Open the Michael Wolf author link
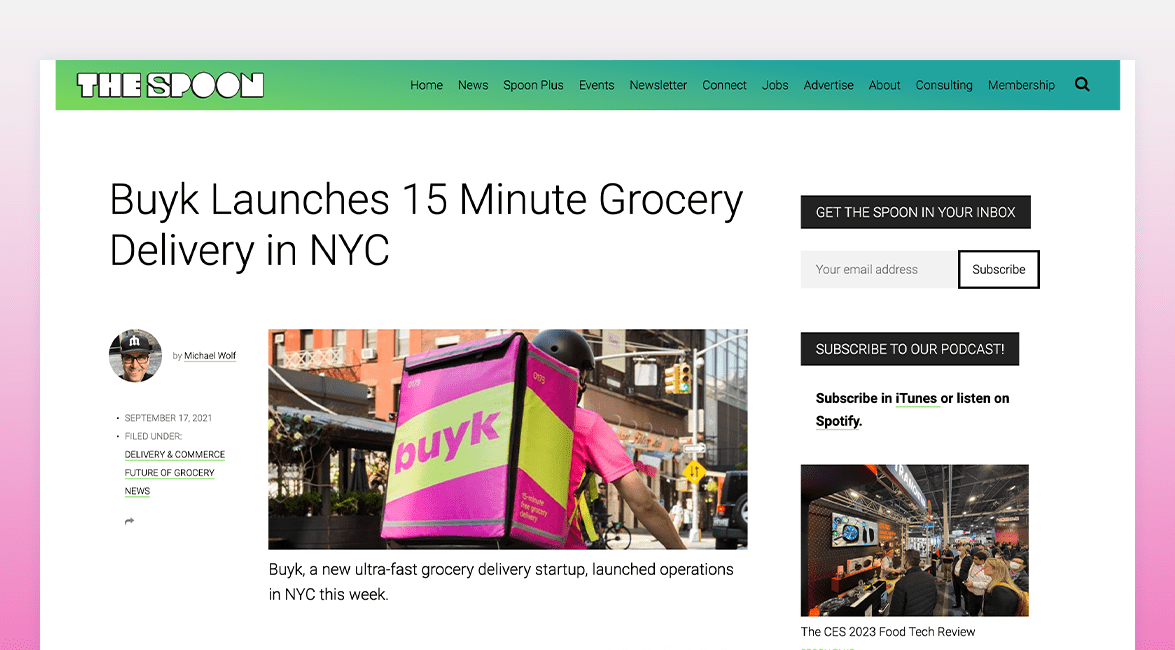The height and width of the screenshot is (650, 1175). coord(210,356)
